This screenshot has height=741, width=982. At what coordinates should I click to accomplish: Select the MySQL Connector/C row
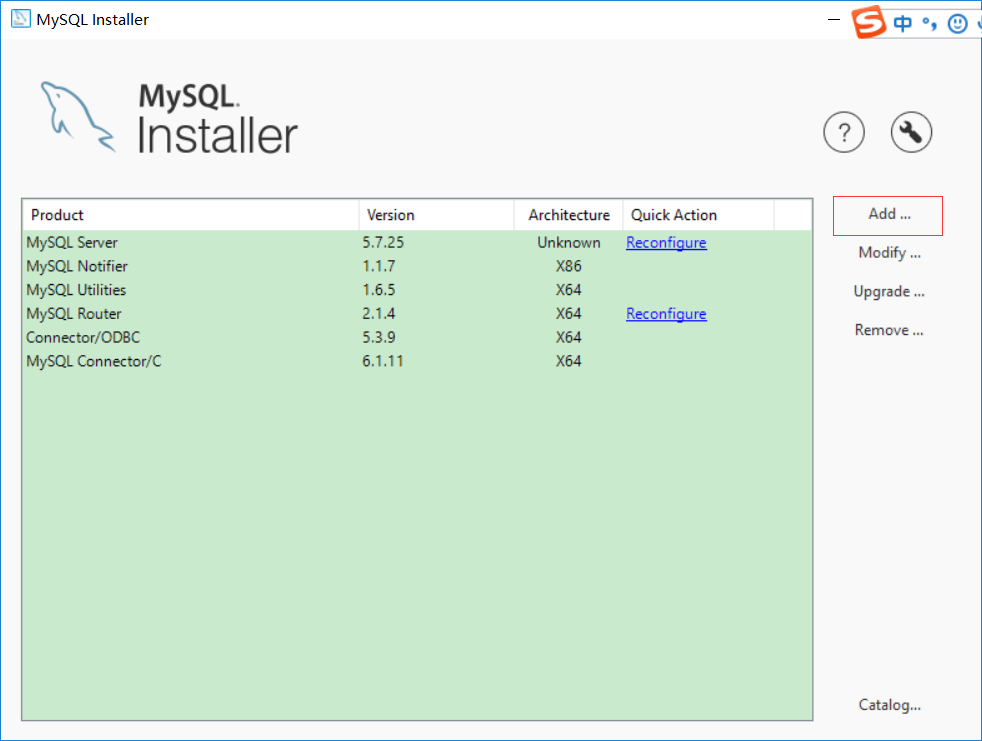[x=417, y=361]
